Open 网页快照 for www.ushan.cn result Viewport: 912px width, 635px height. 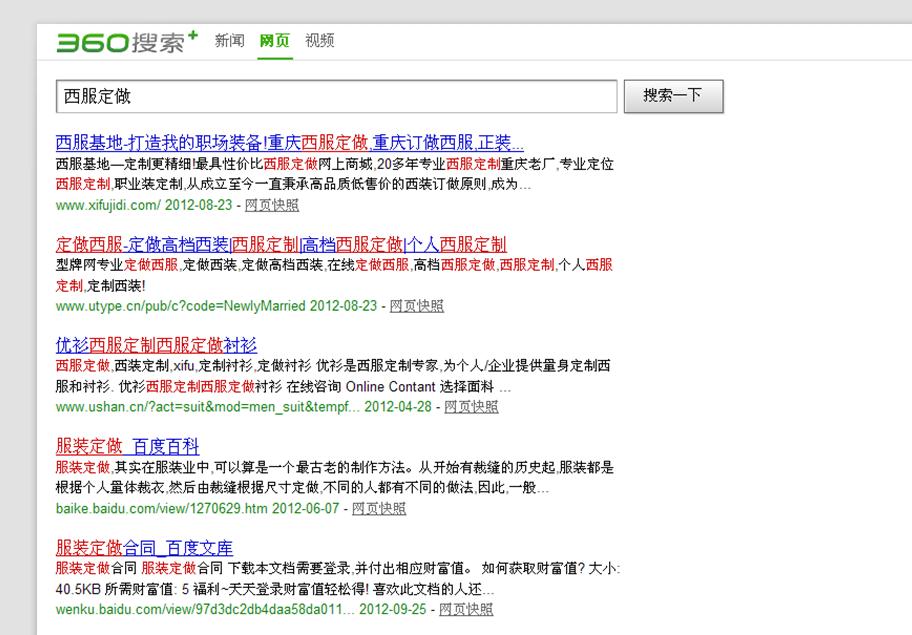pos(471,407)
